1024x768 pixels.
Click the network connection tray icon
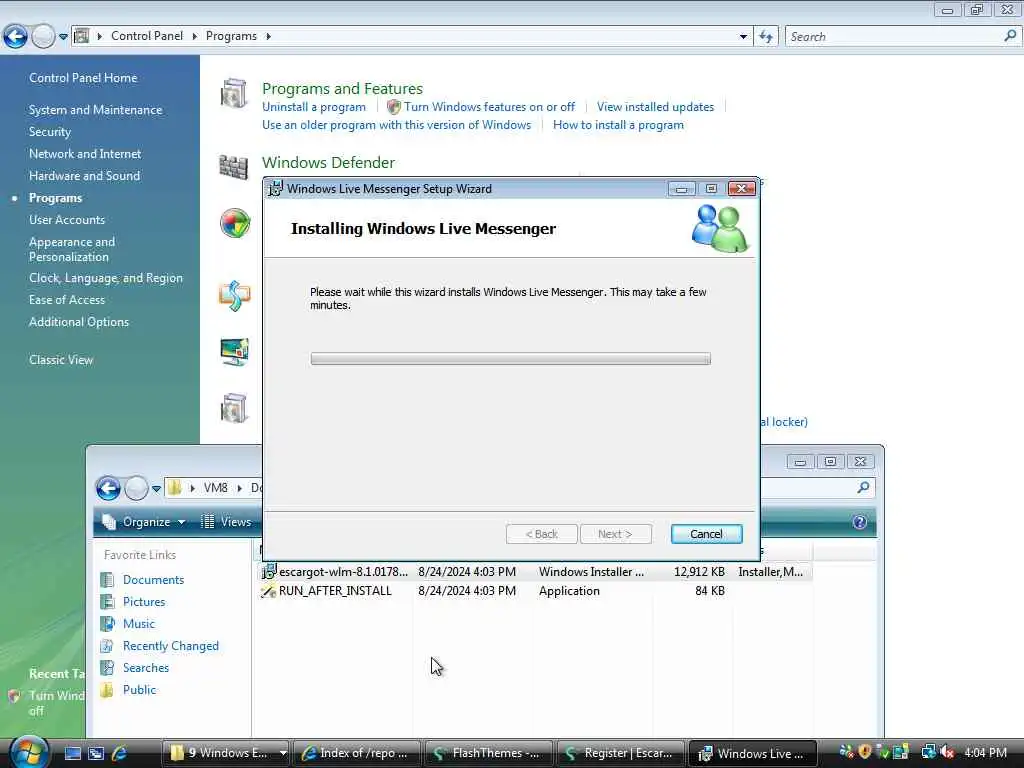(x=928, y=752)
